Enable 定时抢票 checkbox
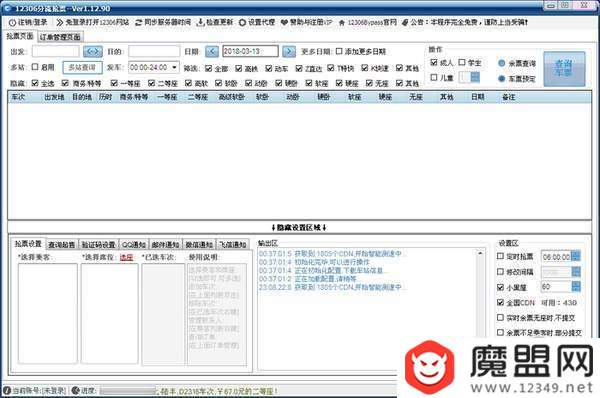The image size is (600, 398). pyautogui.click(x=500, y=256)
